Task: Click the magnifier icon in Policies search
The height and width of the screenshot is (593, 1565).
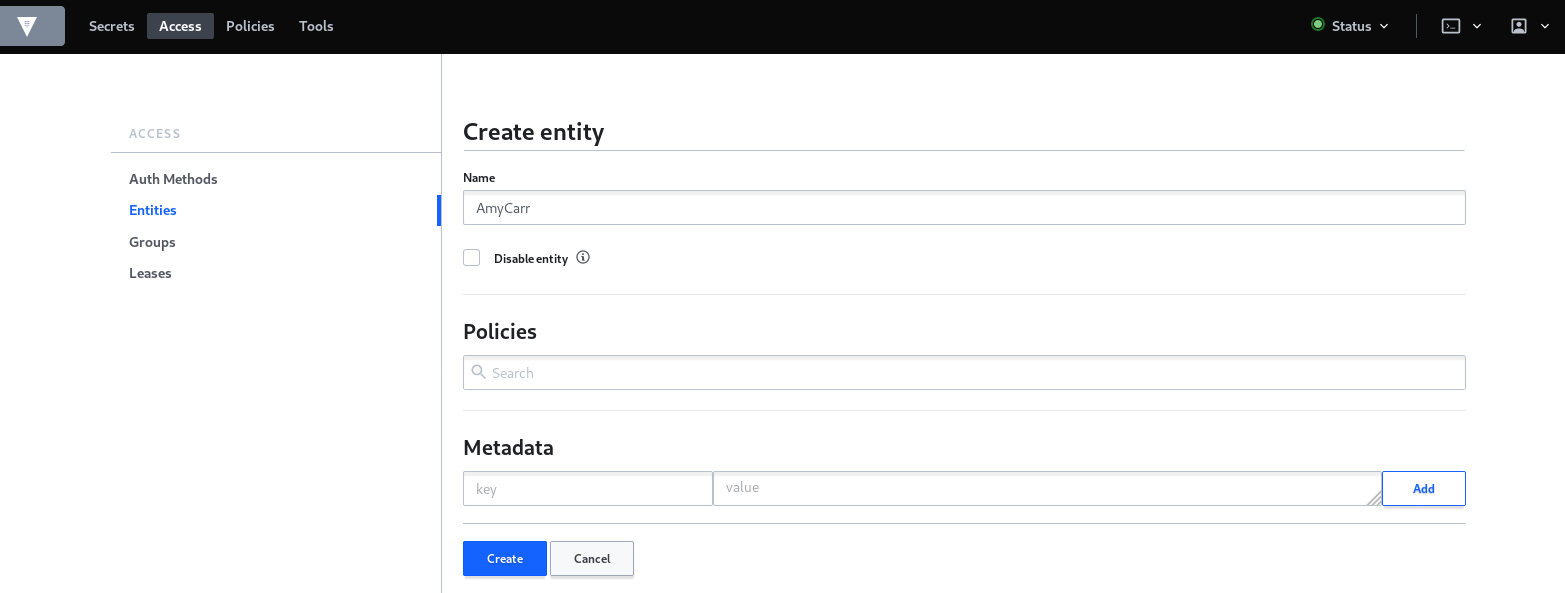Action: [x=479, y=372]
